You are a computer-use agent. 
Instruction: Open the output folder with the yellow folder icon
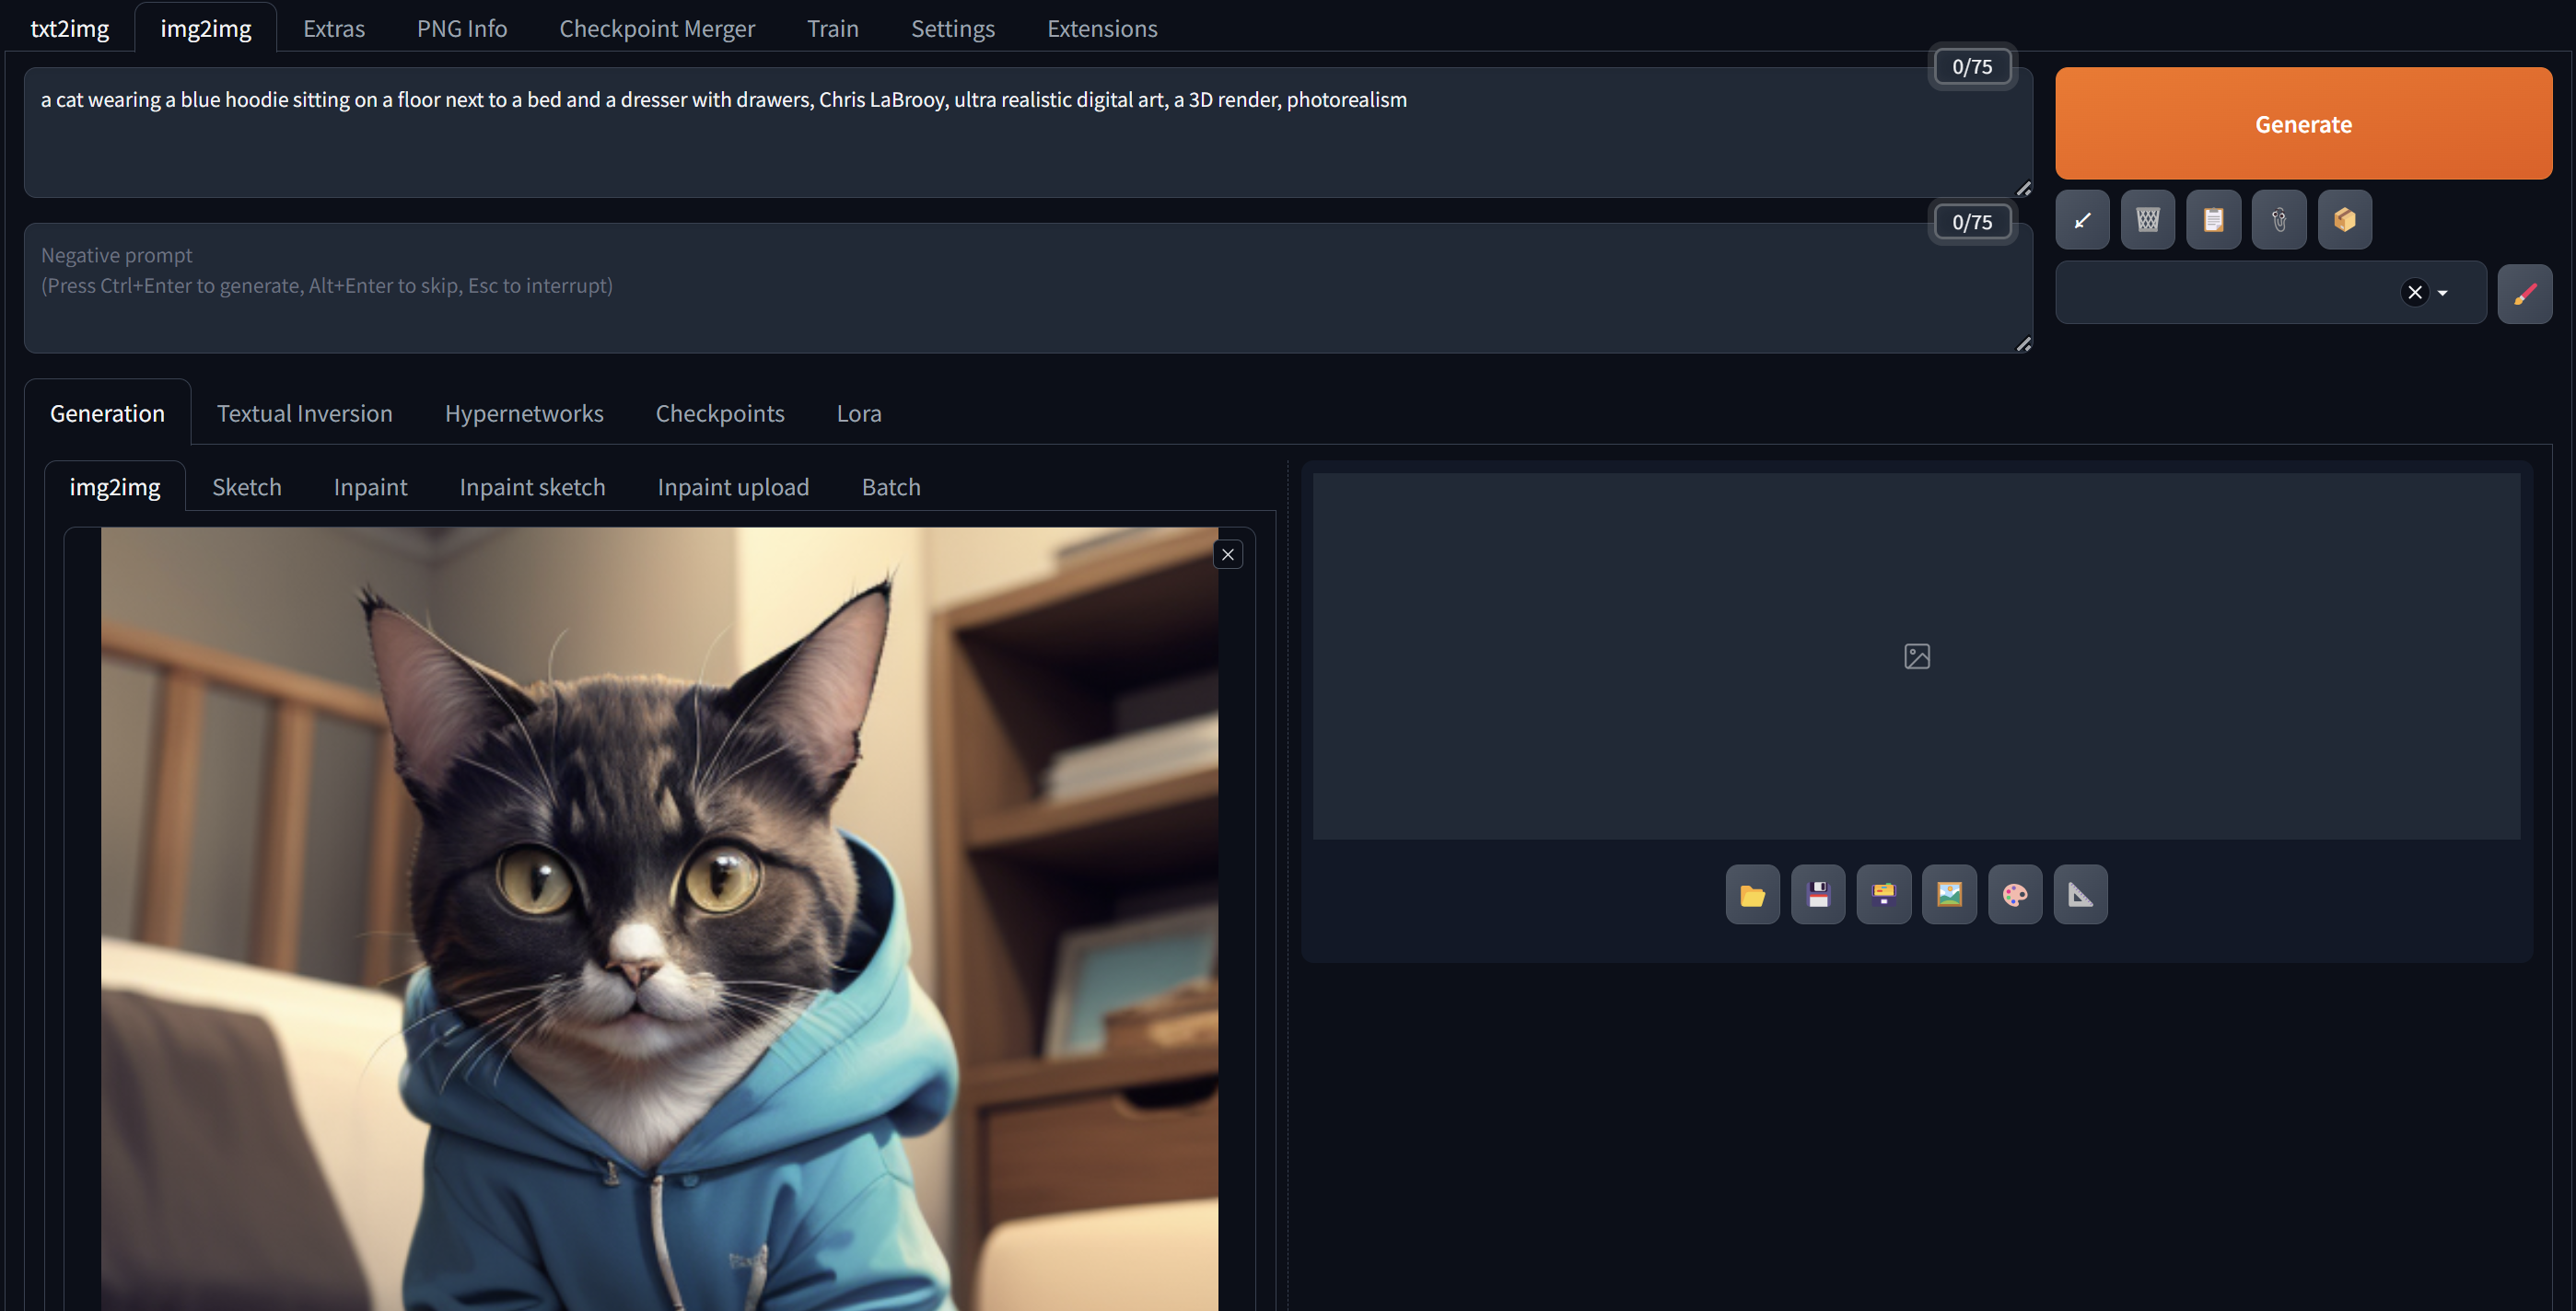click(1752, 895)
